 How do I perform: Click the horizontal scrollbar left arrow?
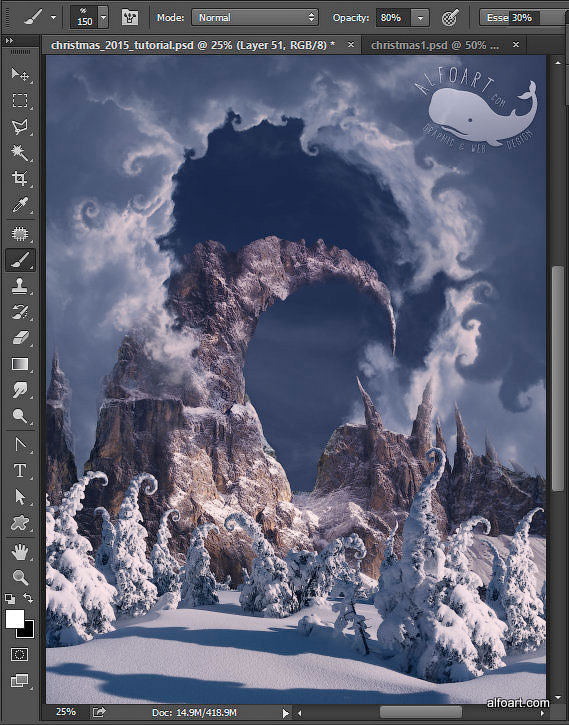pos(300,713)
